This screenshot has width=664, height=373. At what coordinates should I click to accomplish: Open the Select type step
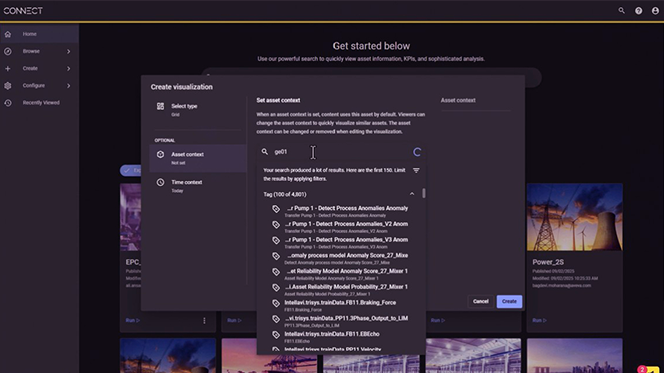pos(198,110)
